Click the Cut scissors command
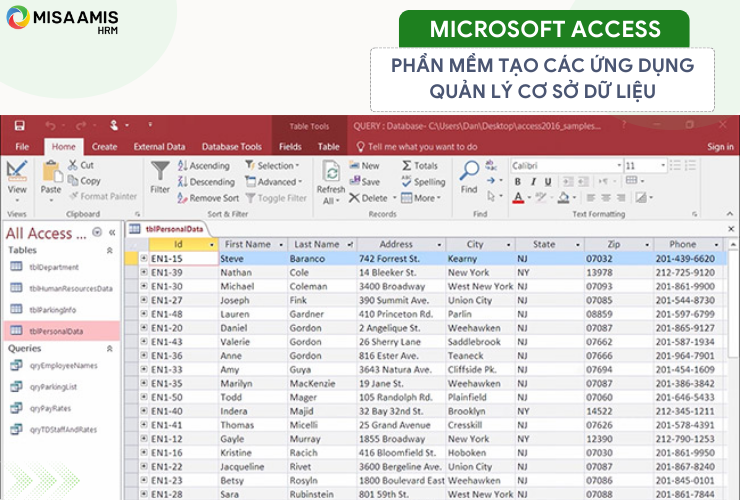Screen dimensions: 740x500 [x=81, y=165]
